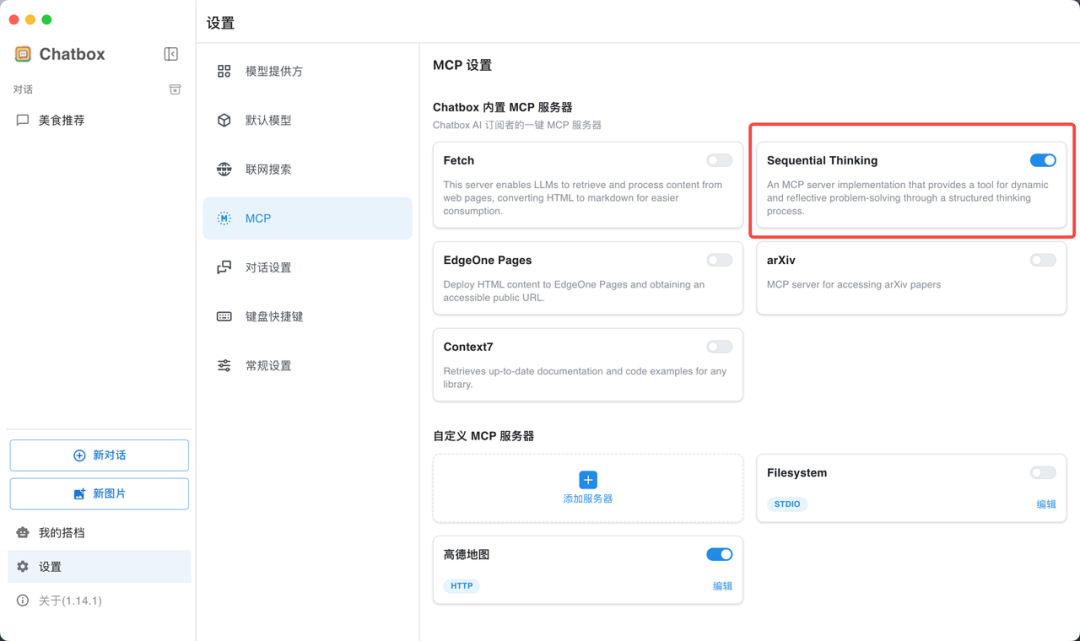The image size is (1080, 641).
Task: Turn off the 高德地图 server toggle
Action: point(719,554)
